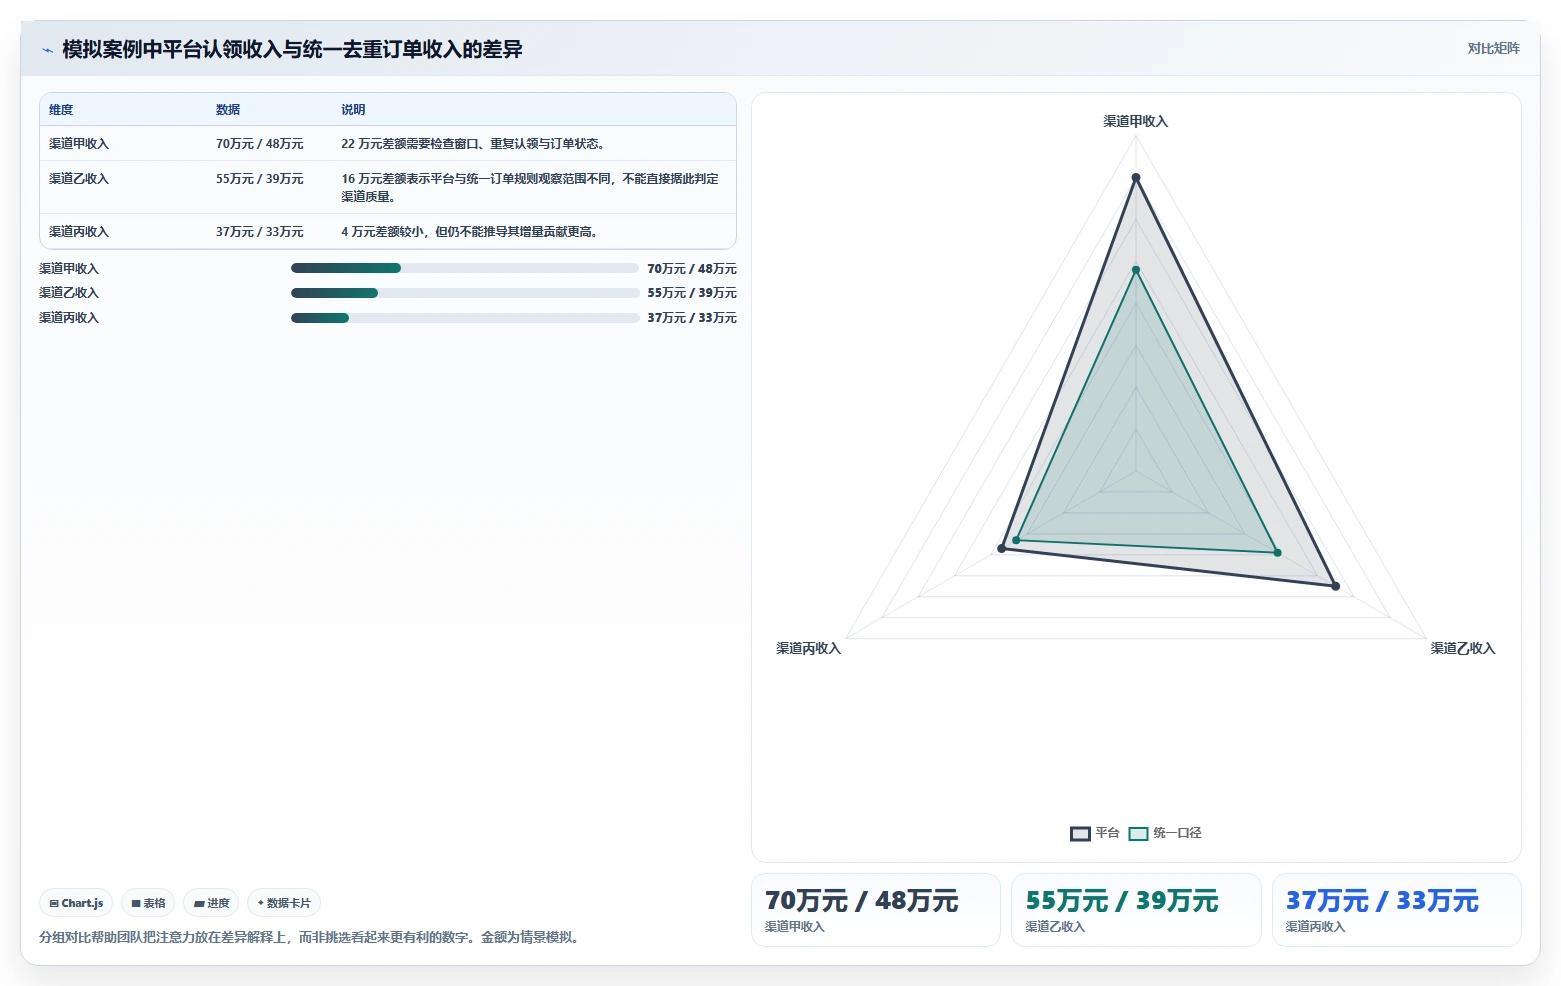Click the 渠道甲收入 progress row label
Viewport: 1561px width, 986px height.
click(69, 269)
